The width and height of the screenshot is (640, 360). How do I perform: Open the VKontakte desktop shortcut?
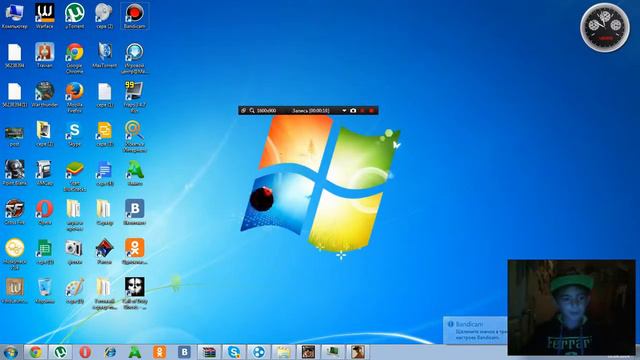point(134,212)
